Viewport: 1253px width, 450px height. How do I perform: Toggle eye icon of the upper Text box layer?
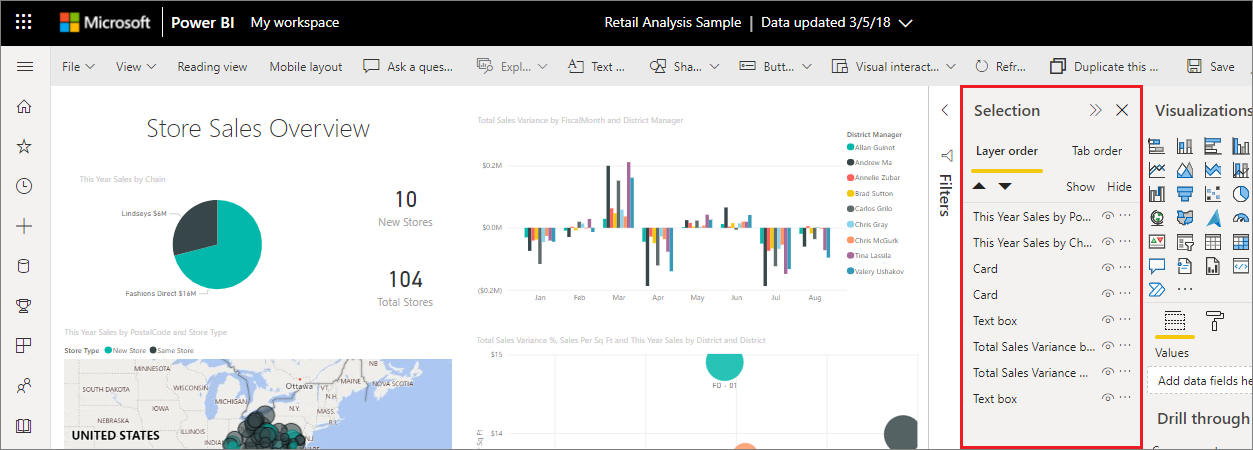[x=1107, y=320]
